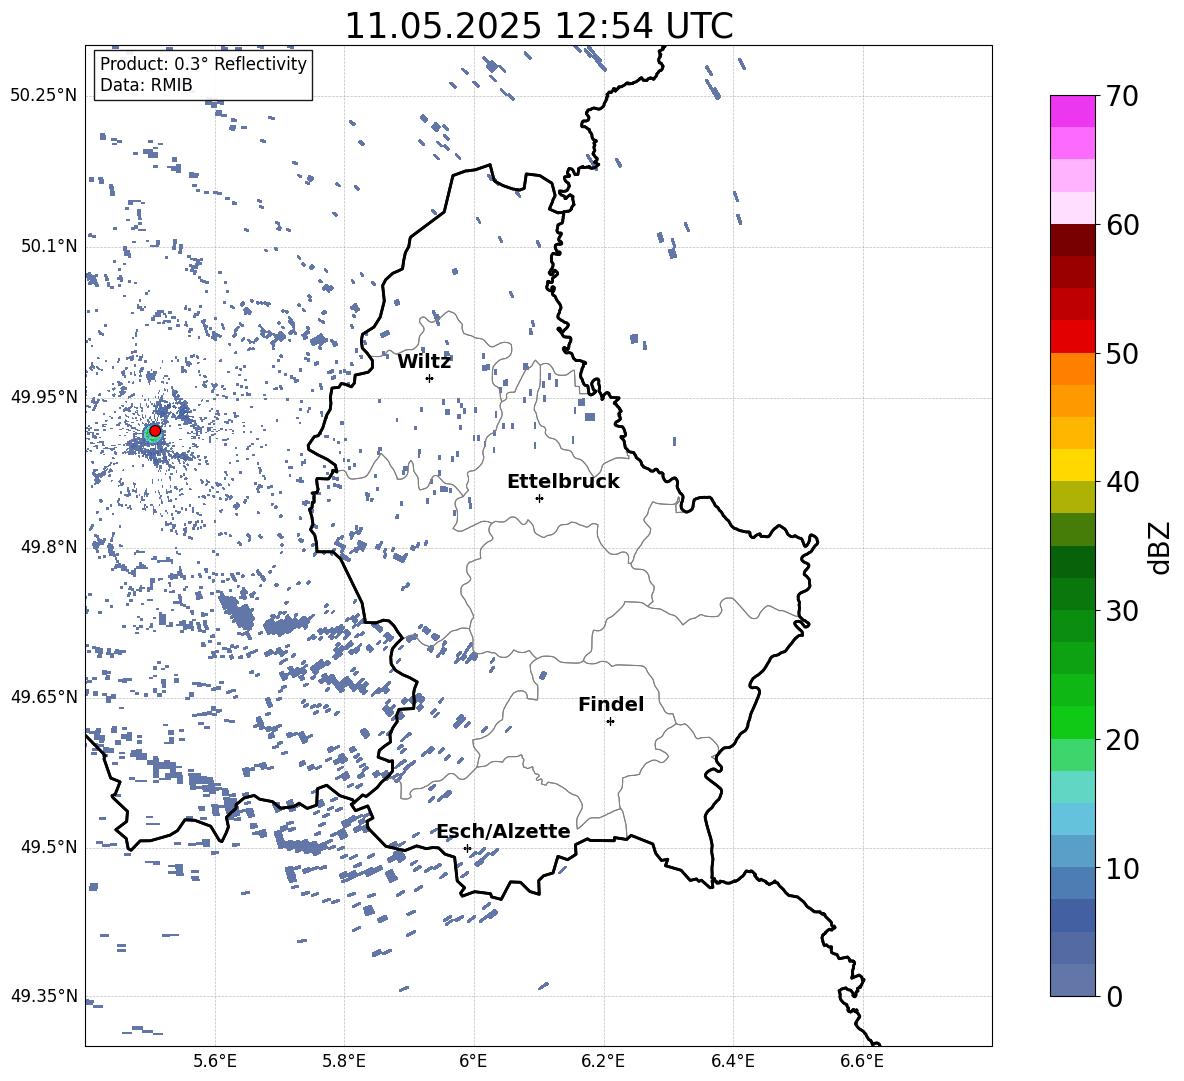Click the red radar location dot

(x=155, y=431)
